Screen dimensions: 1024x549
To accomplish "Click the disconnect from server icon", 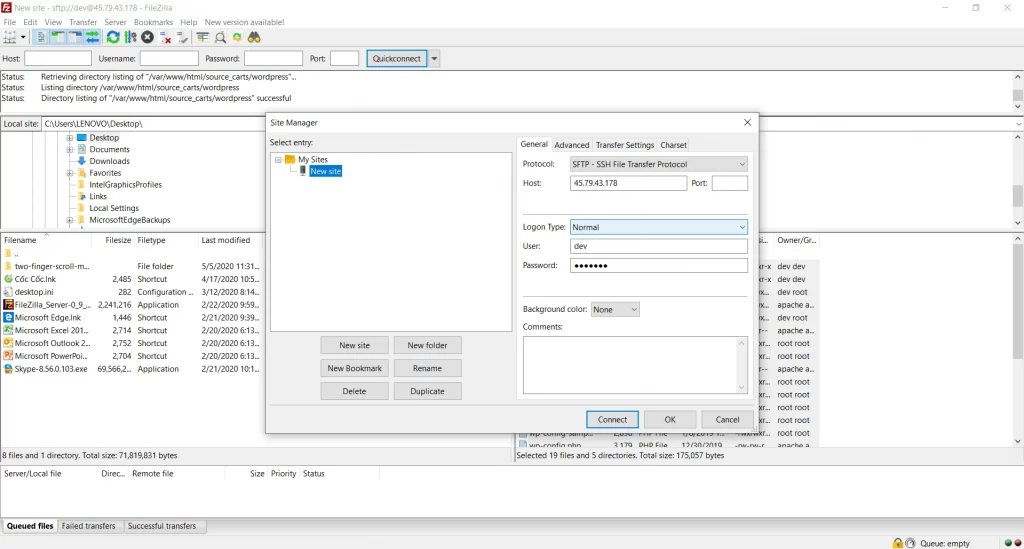I will coord(165,37).
